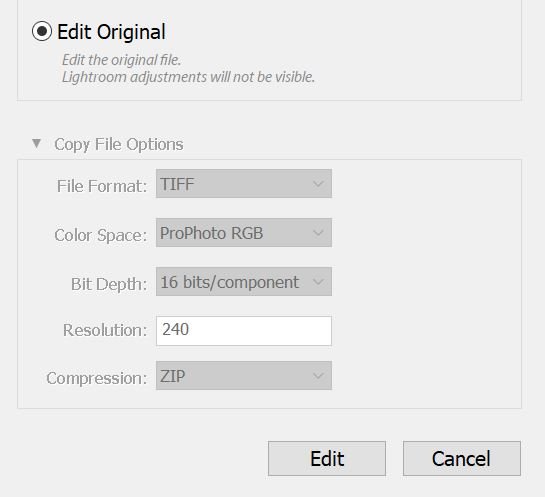Click the Edit Original option label
This screenshot has width=545, height=497.
coord(111,32)
